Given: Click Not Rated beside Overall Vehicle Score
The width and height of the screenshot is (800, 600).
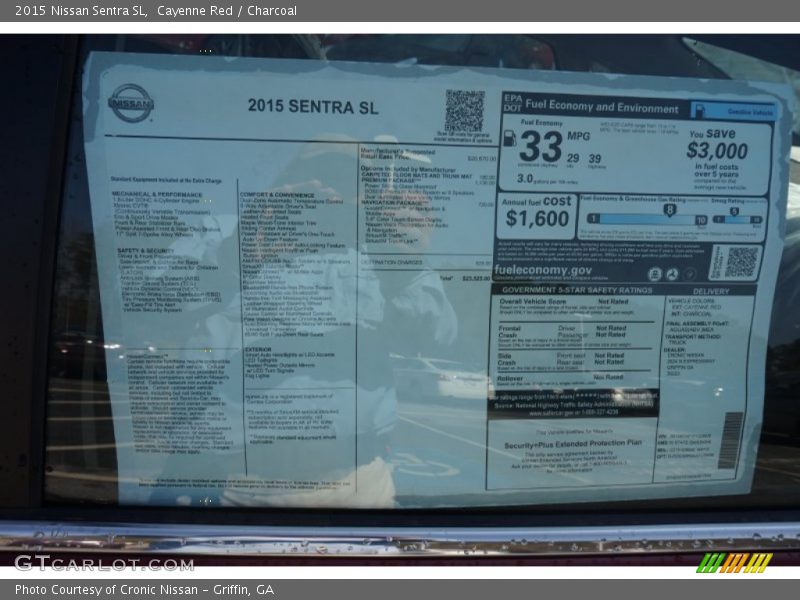Looking at the screenshot, I should [613, 302].
